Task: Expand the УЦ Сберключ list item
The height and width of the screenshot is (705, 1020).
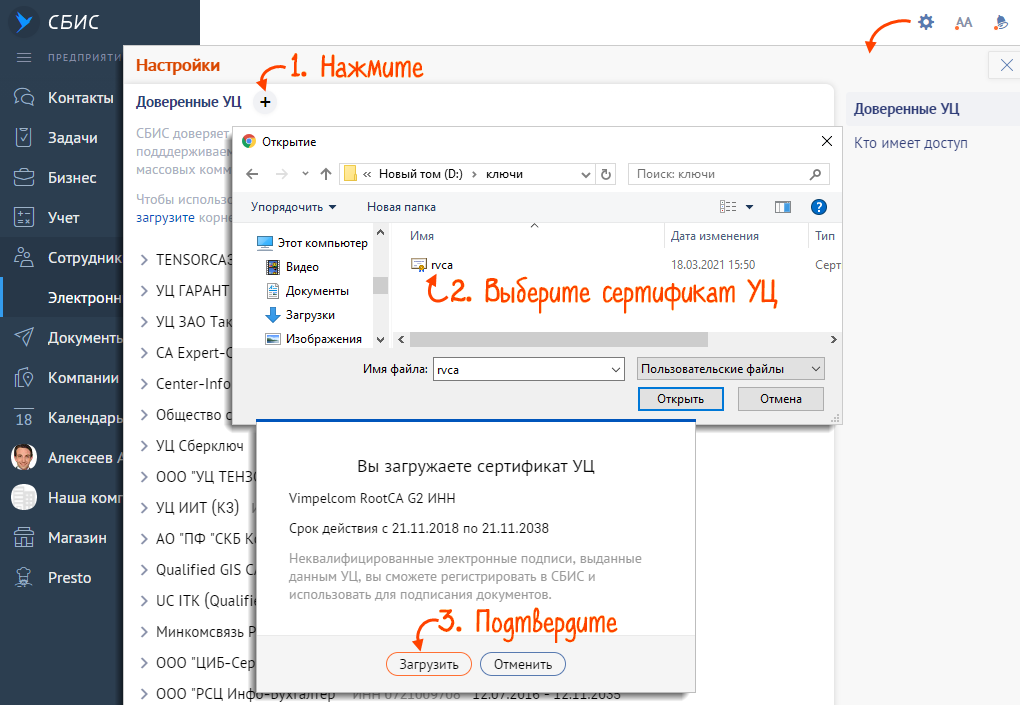Action: point(145,446)
